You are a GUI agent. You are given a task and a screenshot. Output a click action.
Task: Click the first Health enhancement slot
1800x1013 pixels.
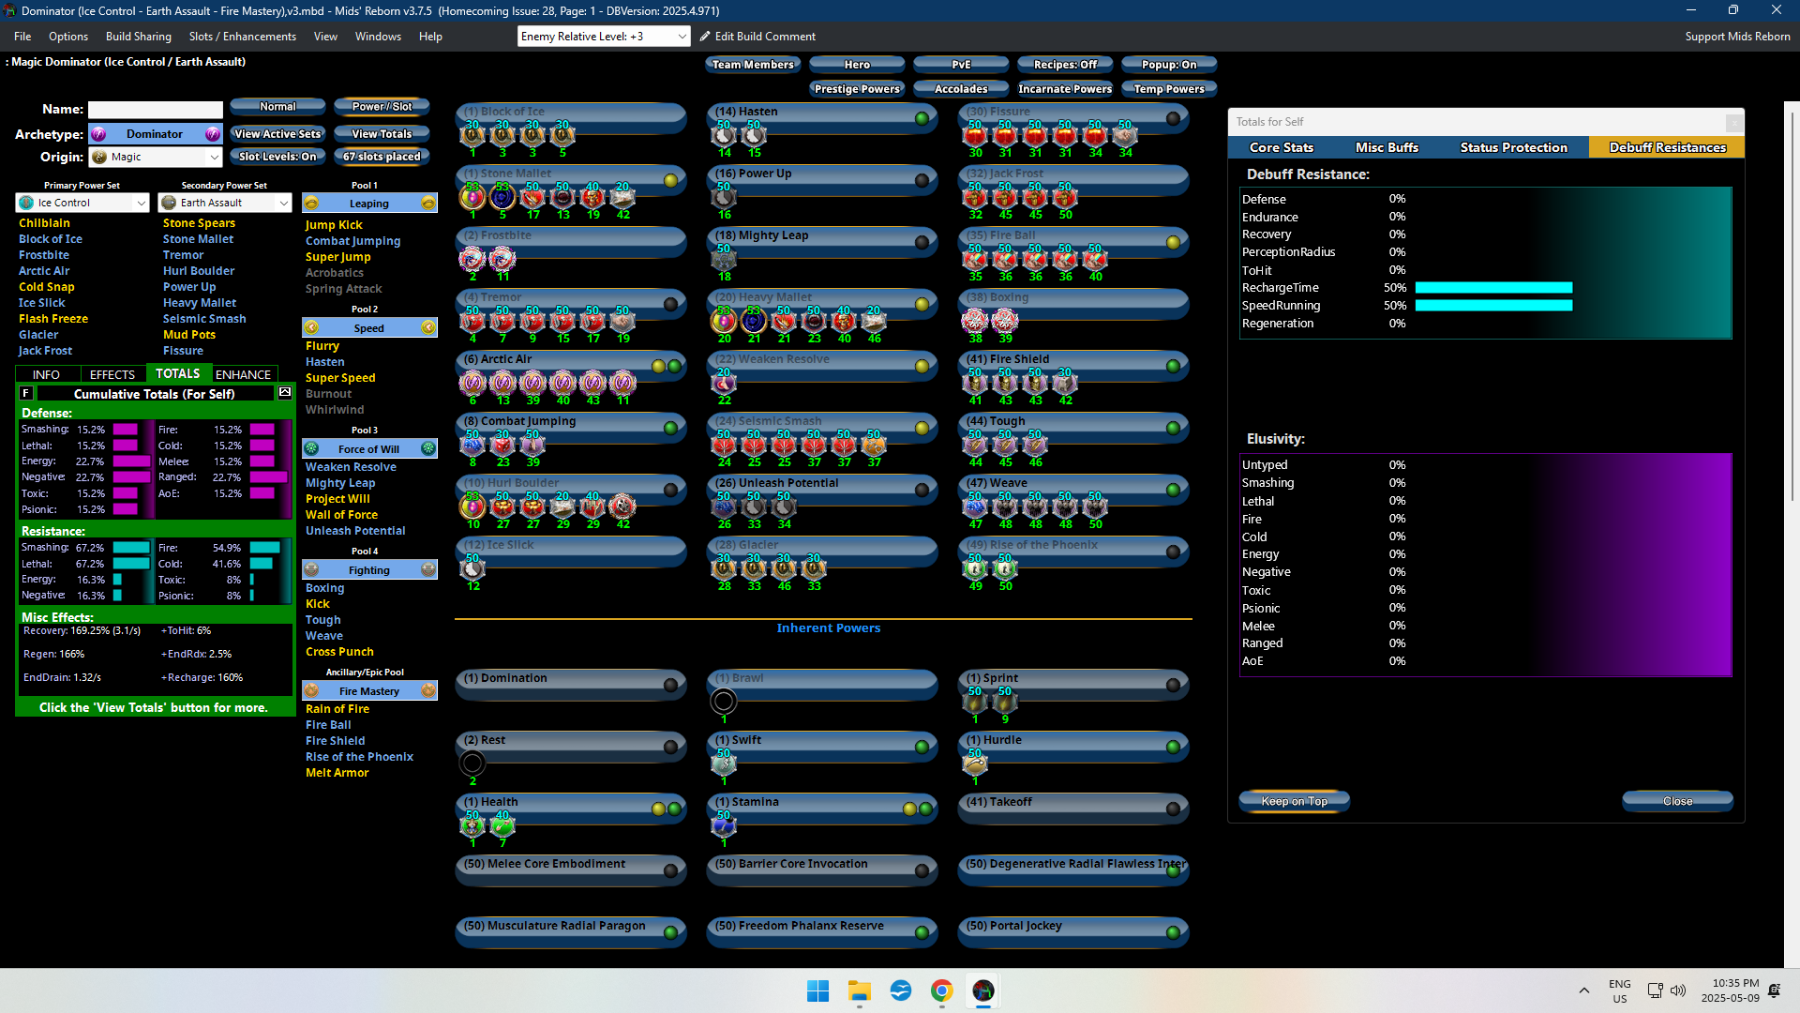(473, 826)
